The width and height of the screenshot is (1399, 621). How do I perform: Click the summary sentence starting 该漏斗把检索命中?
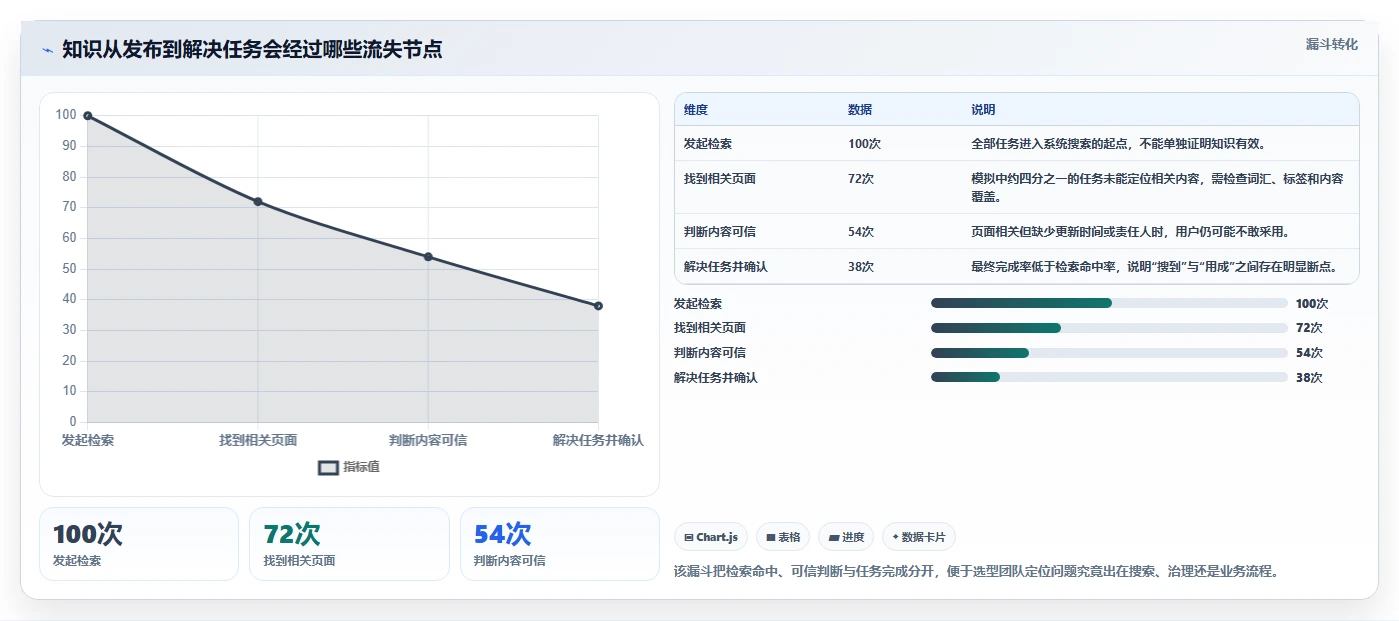pos(977,572)
